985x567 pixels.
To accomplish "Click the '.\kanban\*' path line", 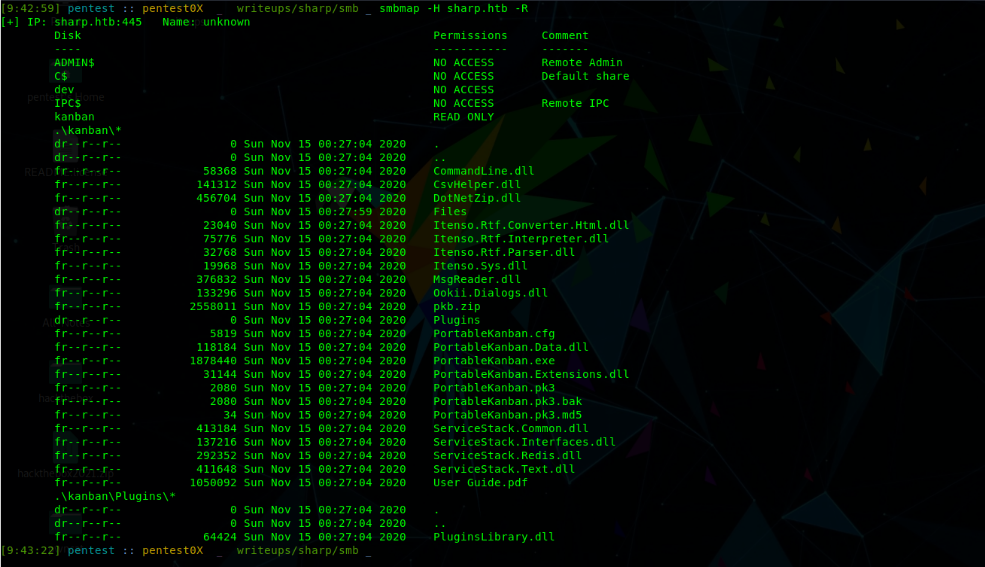I will pos(88,131).
